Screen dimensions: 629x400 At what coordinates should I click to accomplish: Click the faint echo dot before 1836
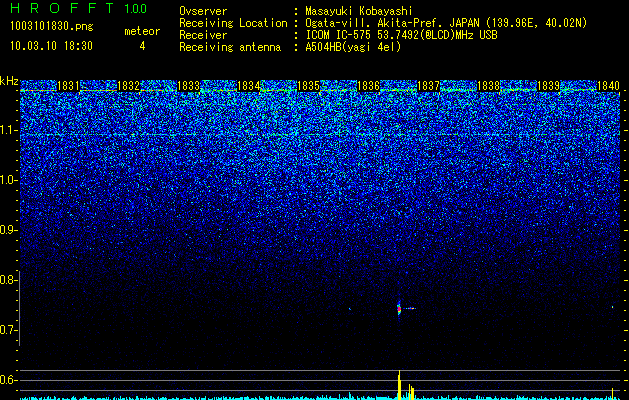[350, 309]
